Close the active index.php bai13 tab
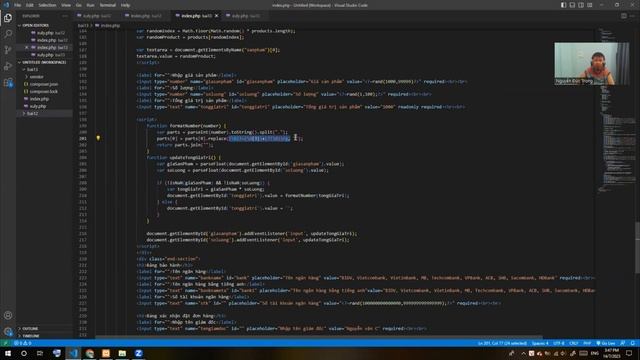The width and height of the screenshot is (640, 360). (x=216, y=16)
